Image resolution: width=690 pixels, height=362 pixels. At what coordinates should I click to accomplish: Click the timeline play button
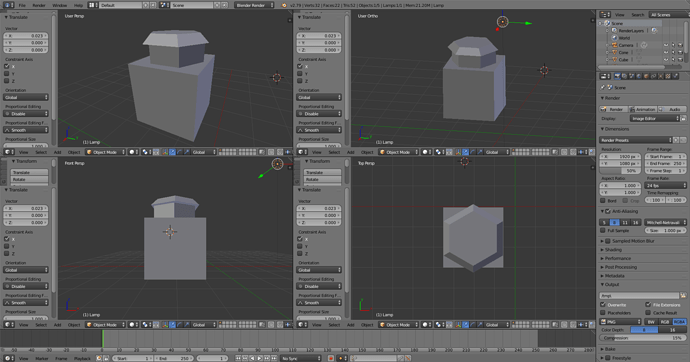click(x=260, y=358)
